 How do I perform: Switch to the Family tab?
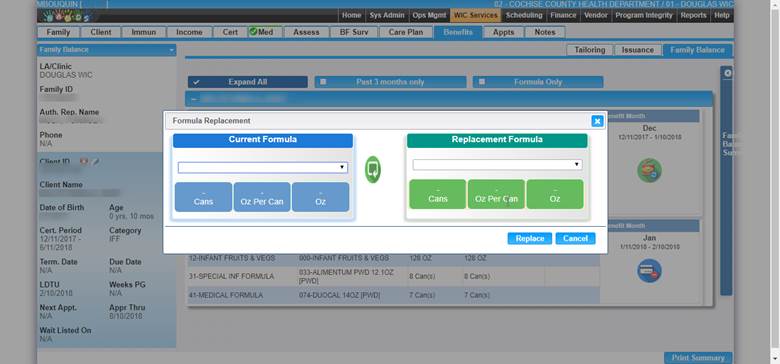pos(58,32)
